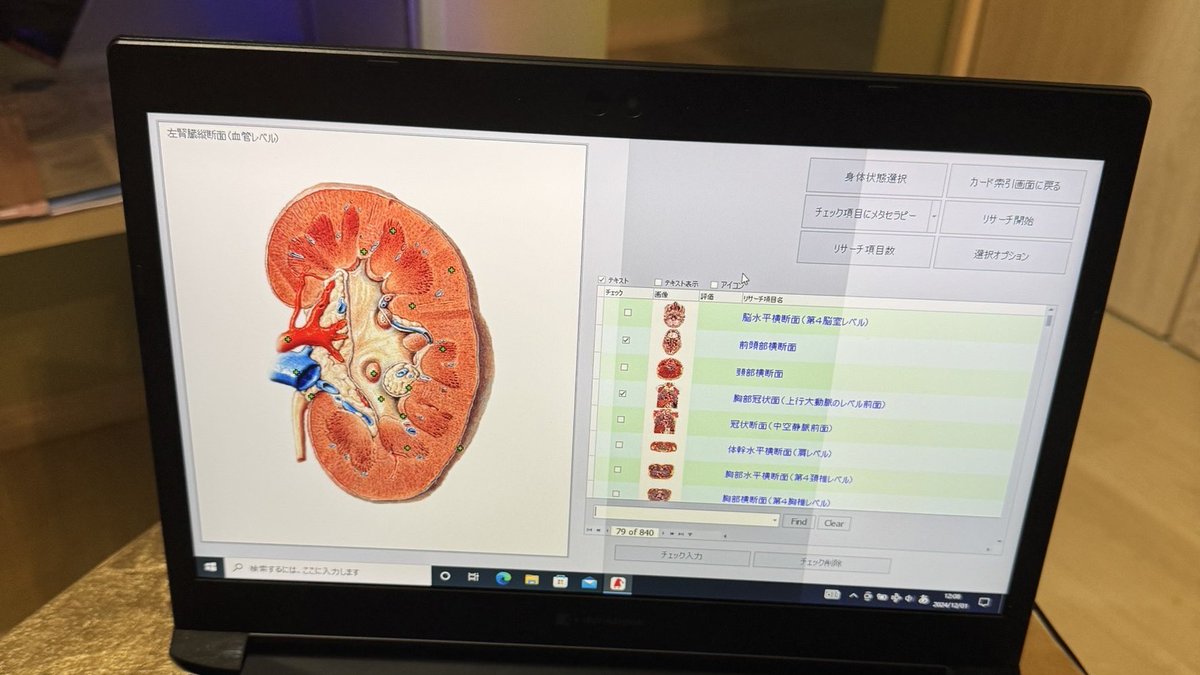Select the red app icon on the taskbar
Screen dimensions: 1200x675
619,582
